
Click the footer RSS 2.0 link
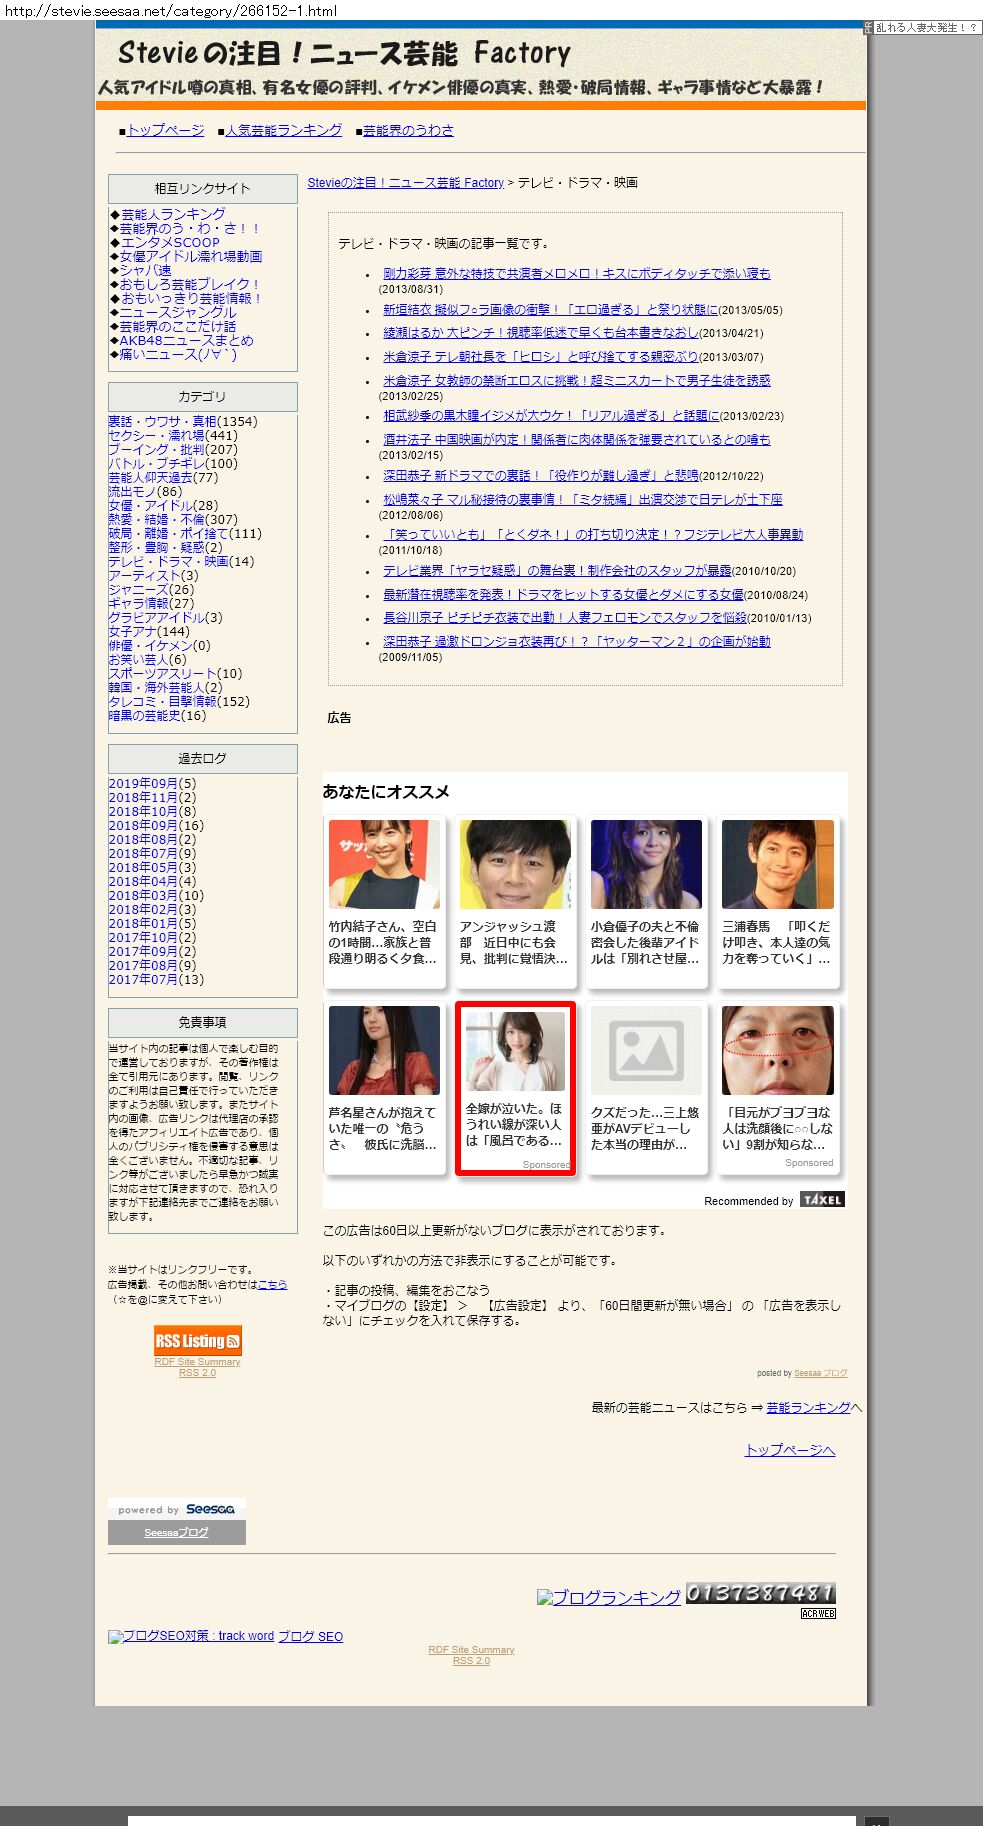[471, 1661]
